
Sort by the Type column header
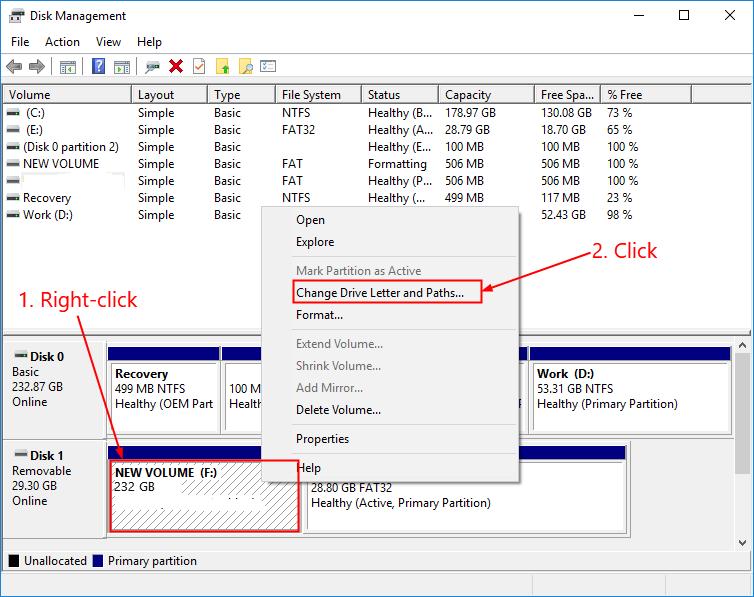[242, 95]
